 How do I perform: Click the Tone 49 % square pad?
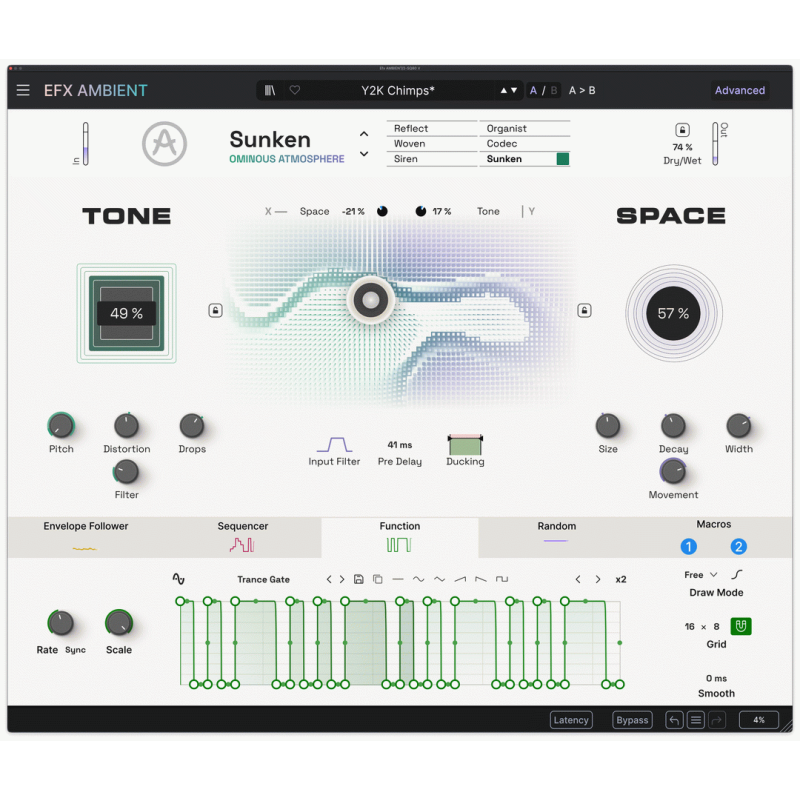click(127, 313)
